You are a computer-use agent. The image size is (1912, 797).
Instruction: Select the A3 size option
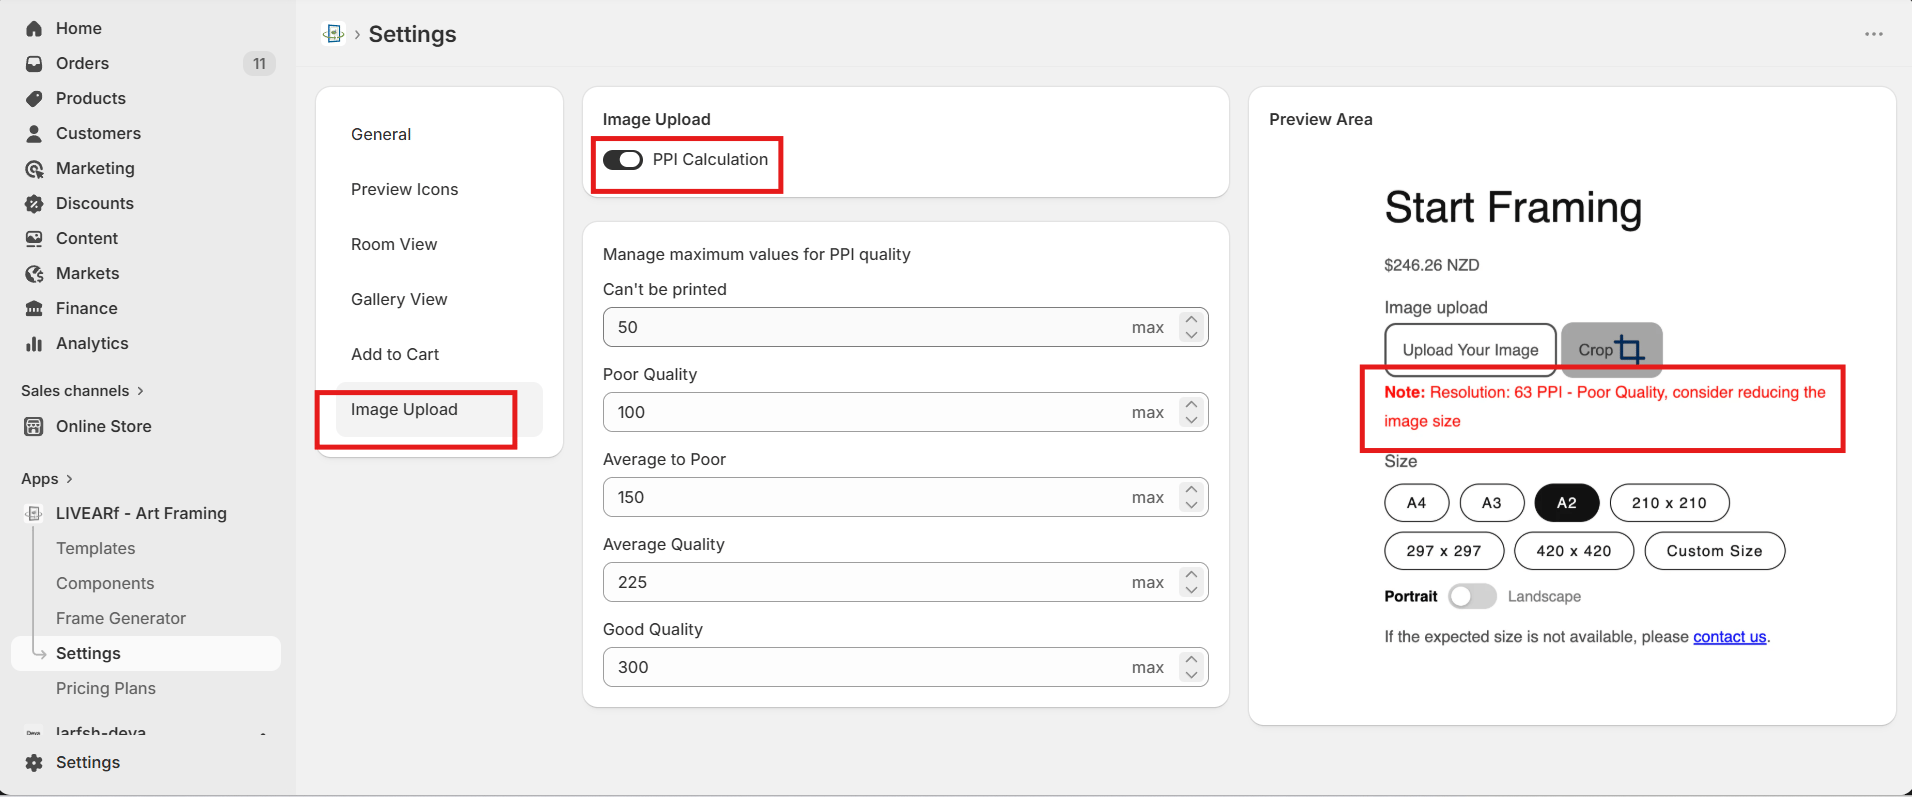click(1492, 503)
